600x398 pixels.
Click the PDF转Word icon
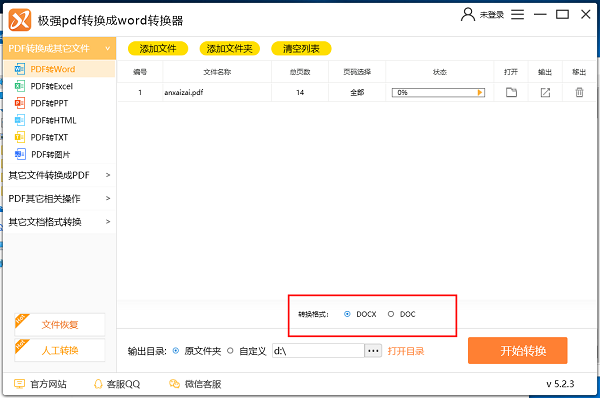(20, 69)
